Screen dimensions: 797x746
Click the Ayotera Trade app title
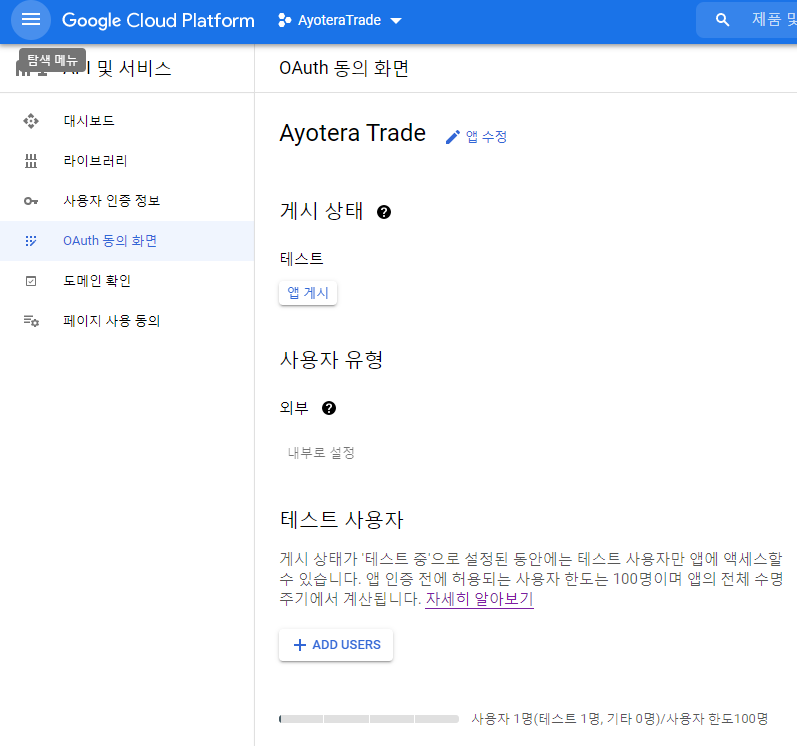(352, 133)
